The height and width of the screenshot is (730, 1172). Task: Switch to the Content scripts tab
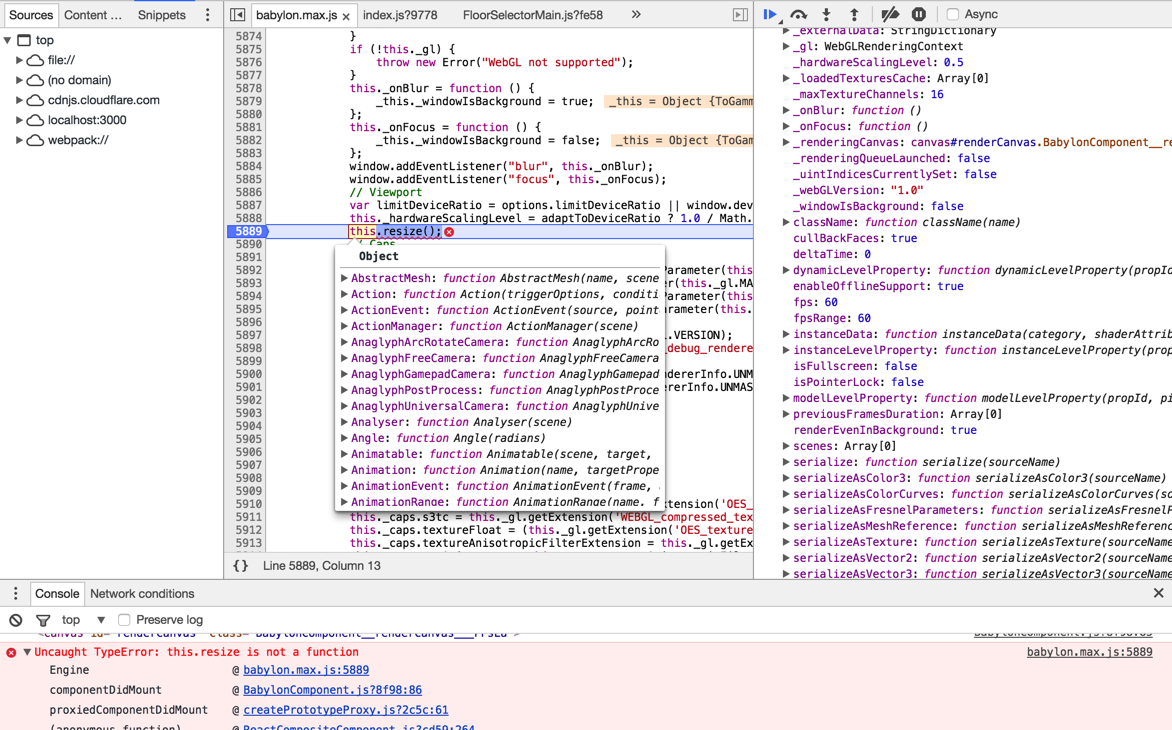[93, 15]
